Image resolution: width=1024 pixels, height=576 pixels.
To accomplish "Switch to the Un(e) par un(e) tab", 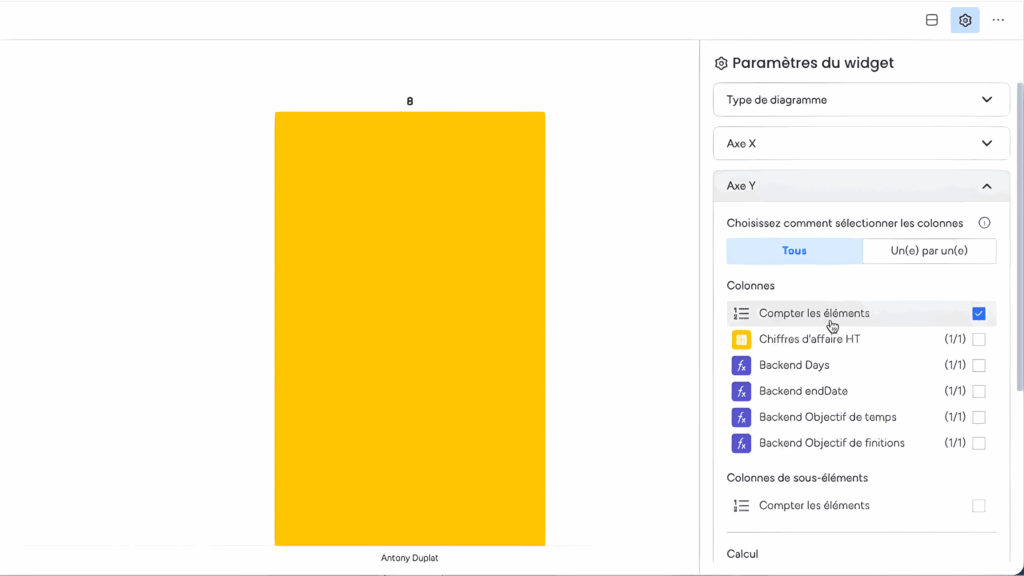I will point(929,251).
